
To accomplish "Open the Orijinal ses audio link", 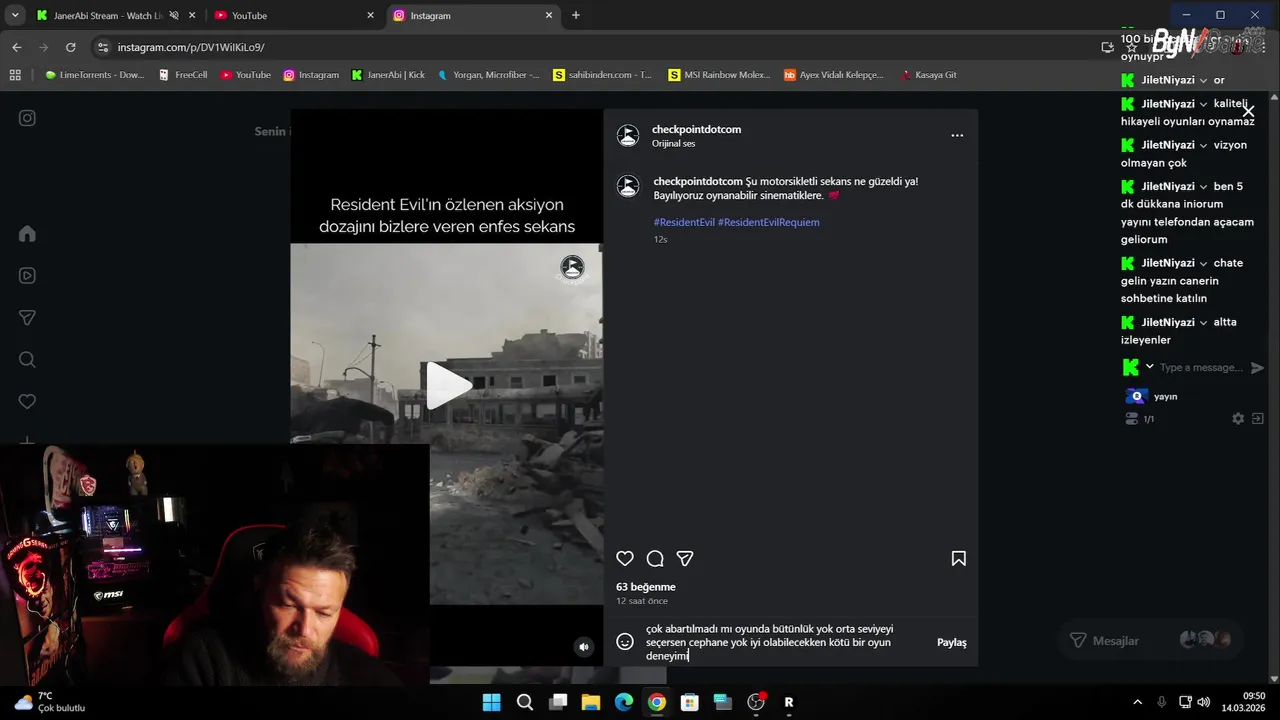I will pos(673,144).
